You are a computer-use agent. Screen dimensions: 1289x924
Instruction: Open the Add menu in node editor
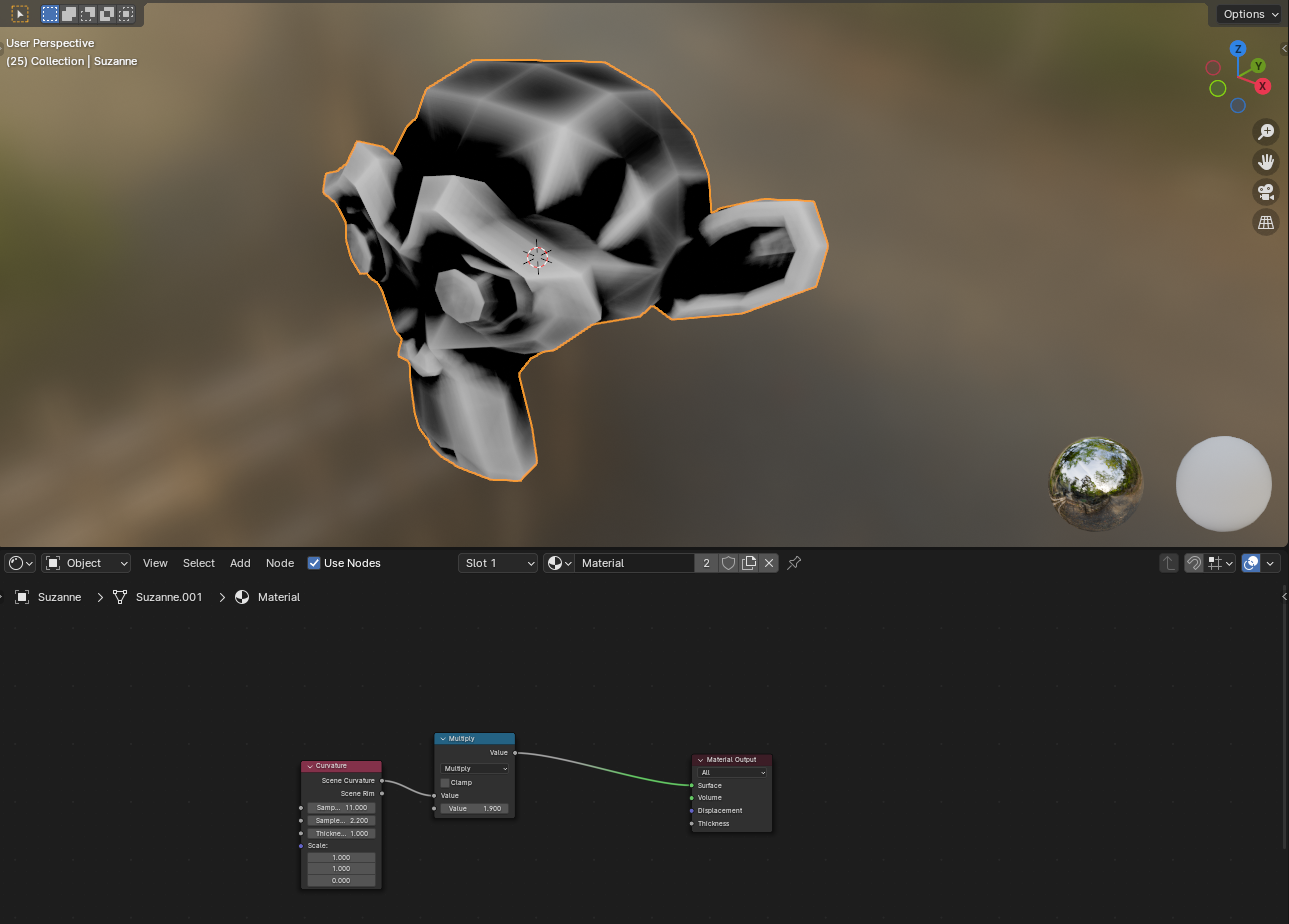pos(240,563)
